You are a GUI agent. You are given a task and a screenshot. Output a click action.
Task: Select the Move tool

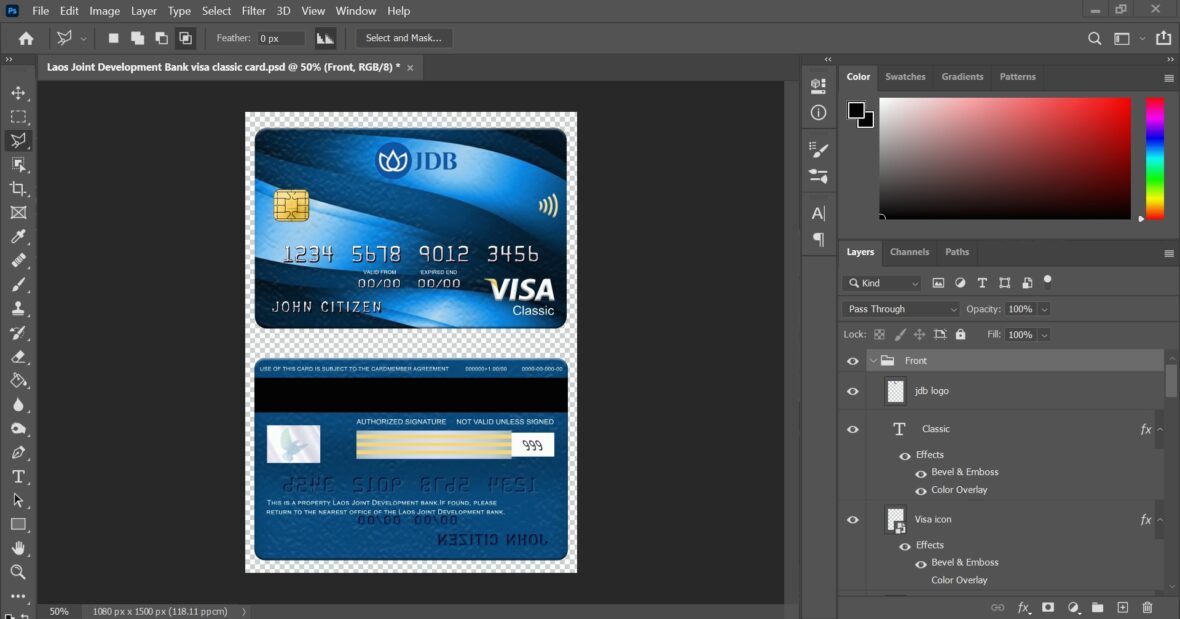pyautogui.click(x=18, y=93)
